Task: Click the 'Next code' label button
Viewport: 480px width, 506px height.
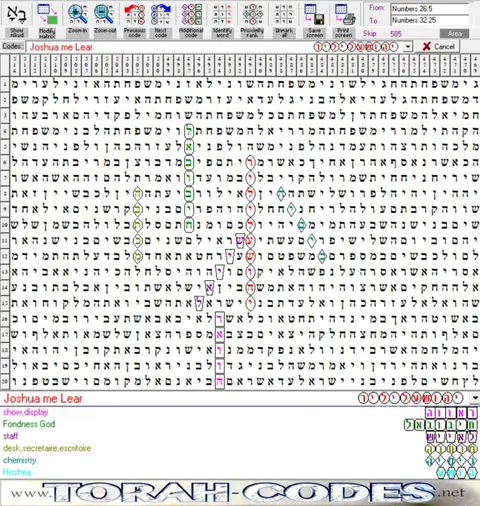Action: 161,33
